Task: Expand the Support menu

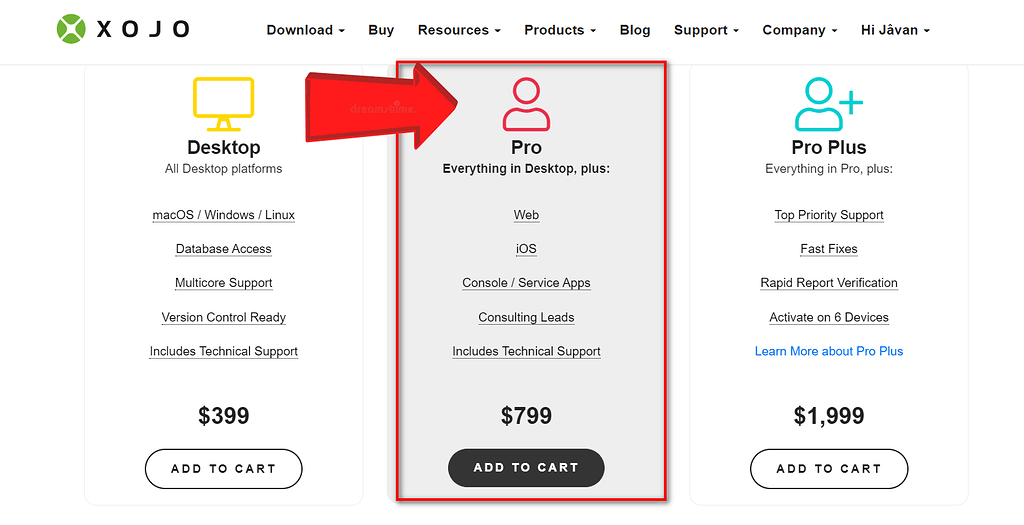Action: point(706,30)
